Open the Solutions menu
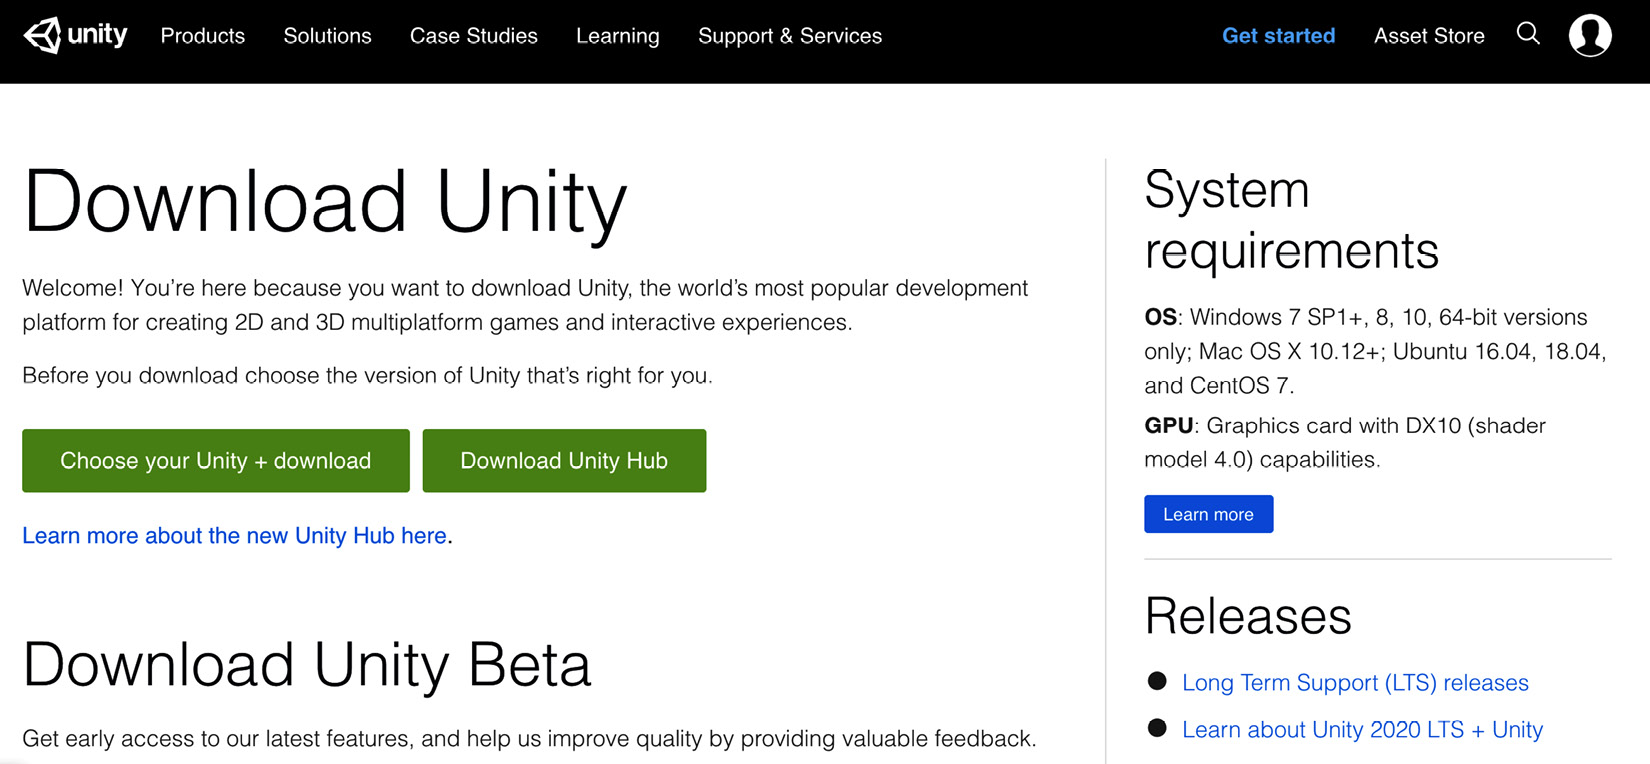1650x764 pixels. coord(327,36)
